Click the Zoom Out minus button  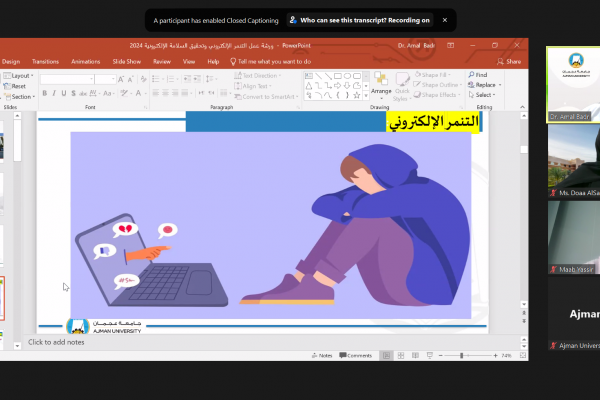point(440,356)
